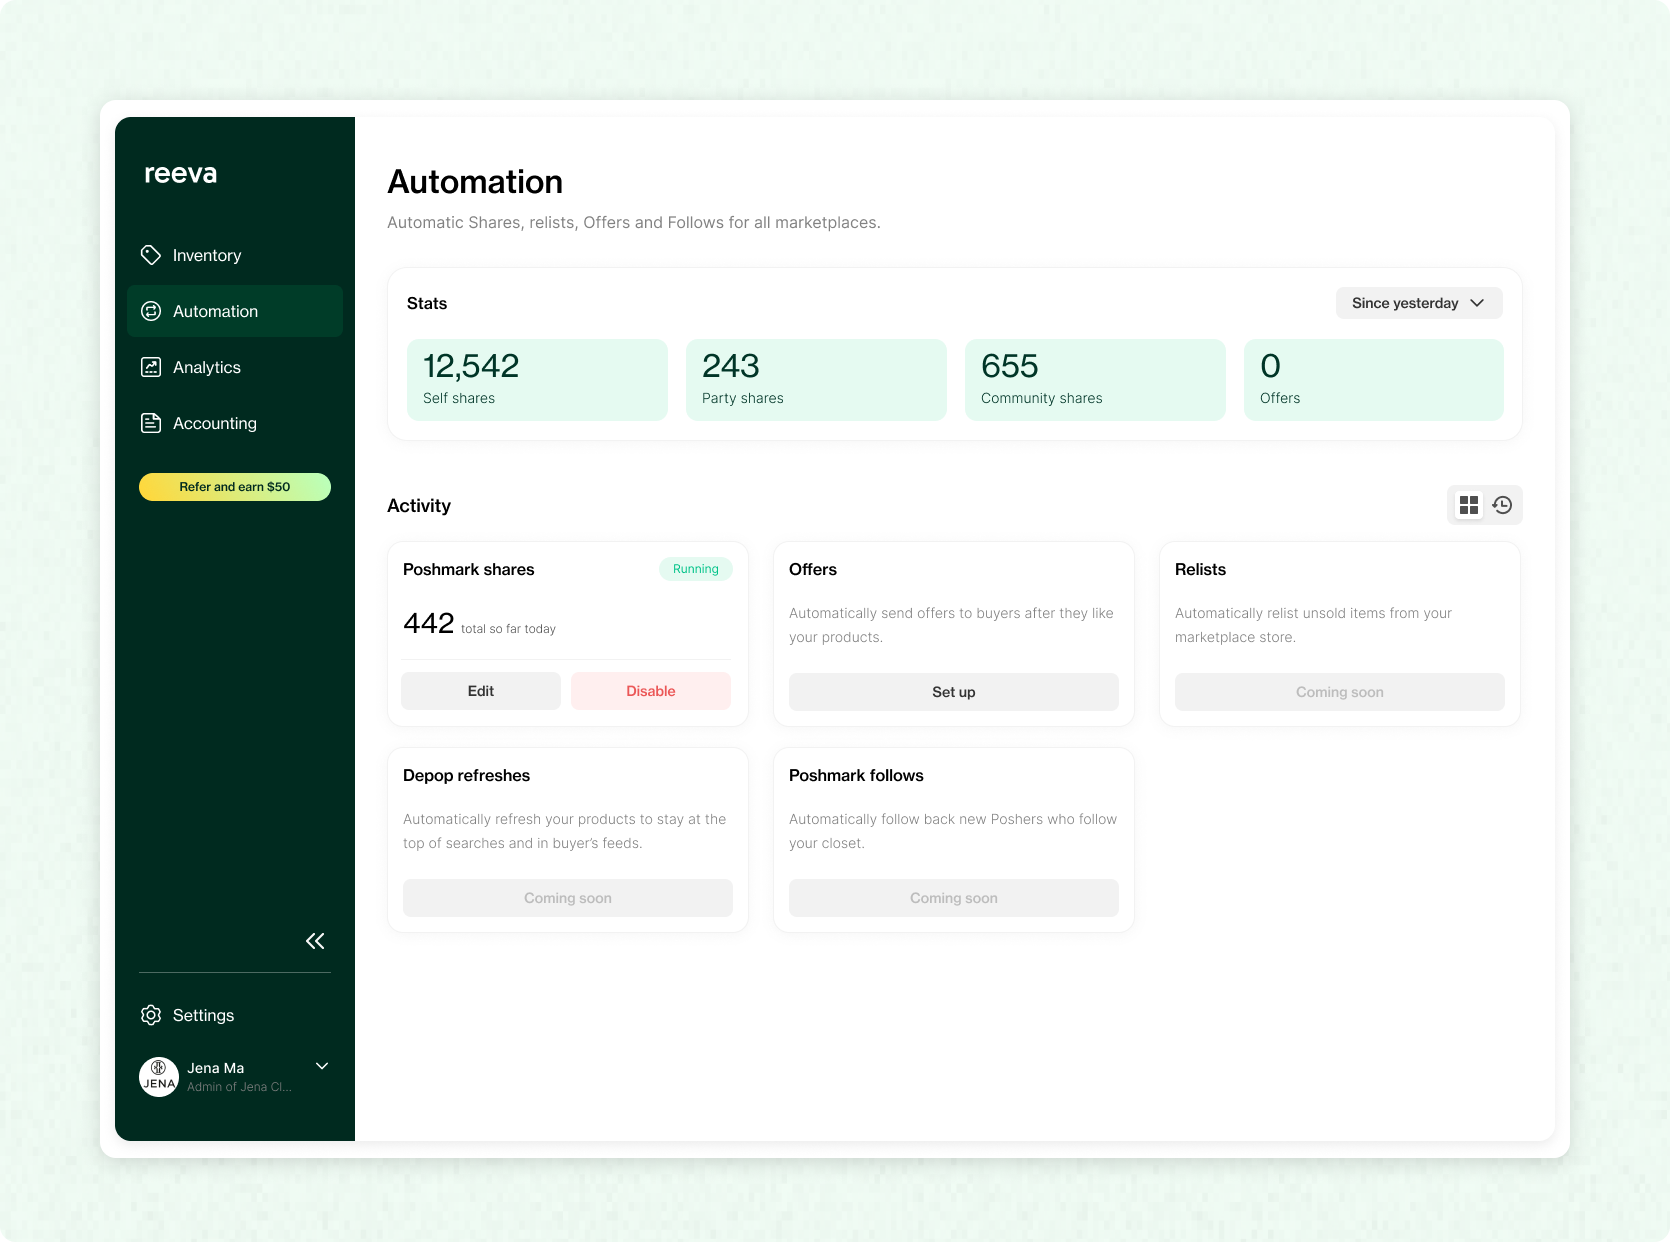1670x1242 pixels.
Task: Click the 243 Party shares card
Action: (x=816, y=380)
